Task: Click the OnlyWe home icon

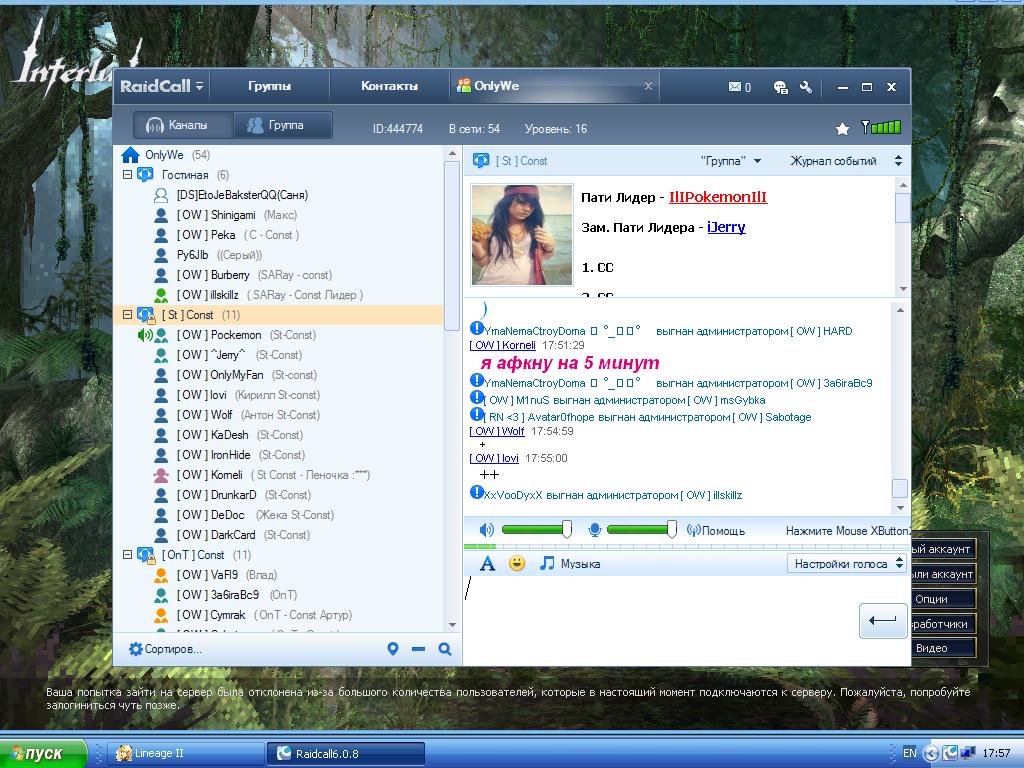Action: tap(131, 155)
